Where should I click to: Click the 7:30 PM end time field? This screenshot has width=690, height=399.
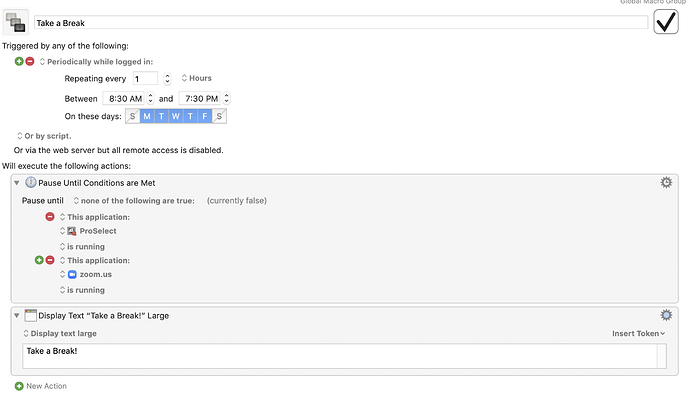tap(200, 99)
